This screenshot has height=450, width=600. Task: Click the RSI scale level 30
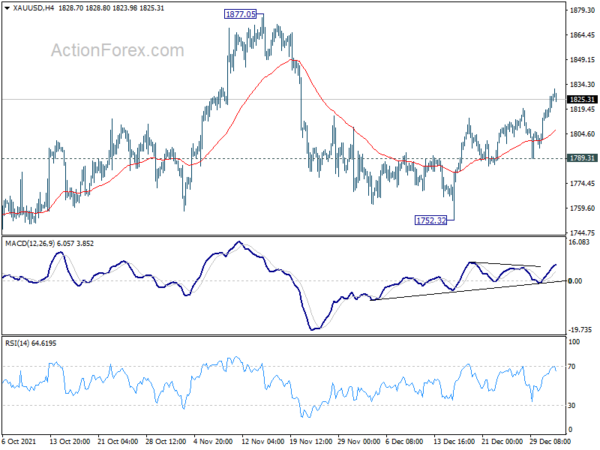[572, 405]
